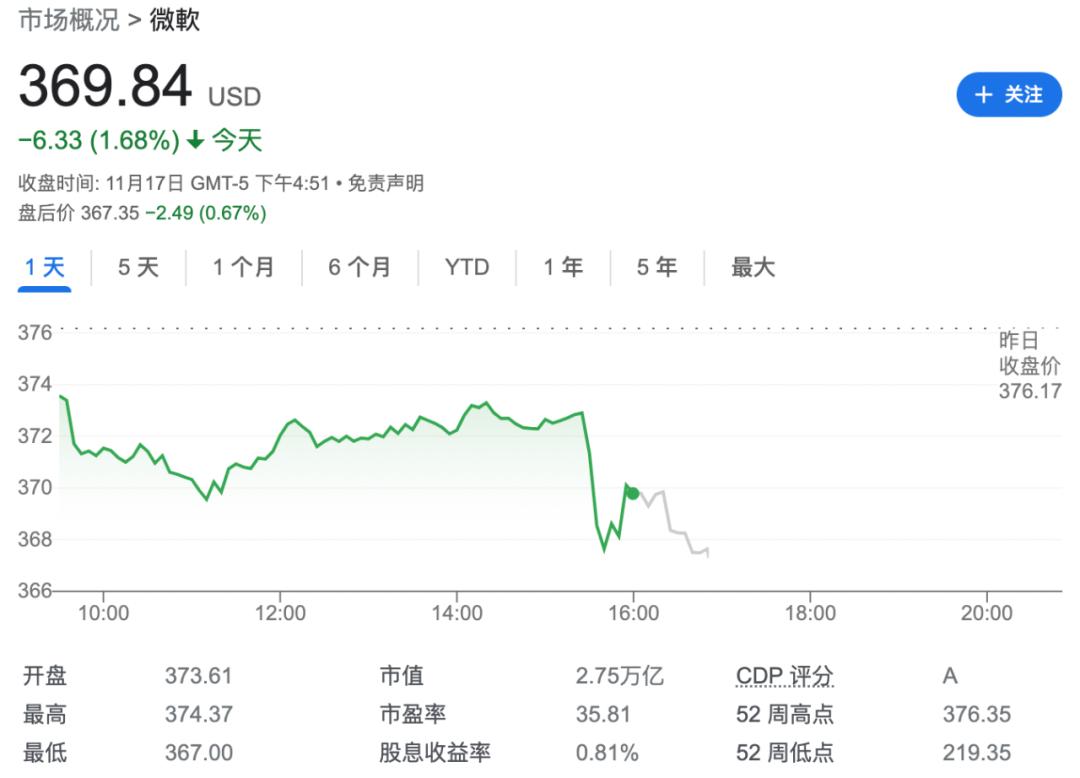The image size is (1080, 778).
Task: Switch chart to YTD
Action: pos(467,267)
